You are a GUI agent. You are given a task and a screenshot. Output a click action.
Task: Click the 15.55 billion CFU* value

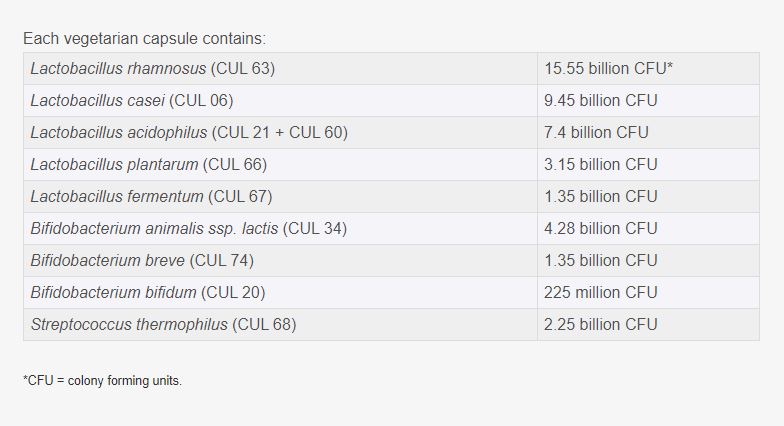(608, 69)
